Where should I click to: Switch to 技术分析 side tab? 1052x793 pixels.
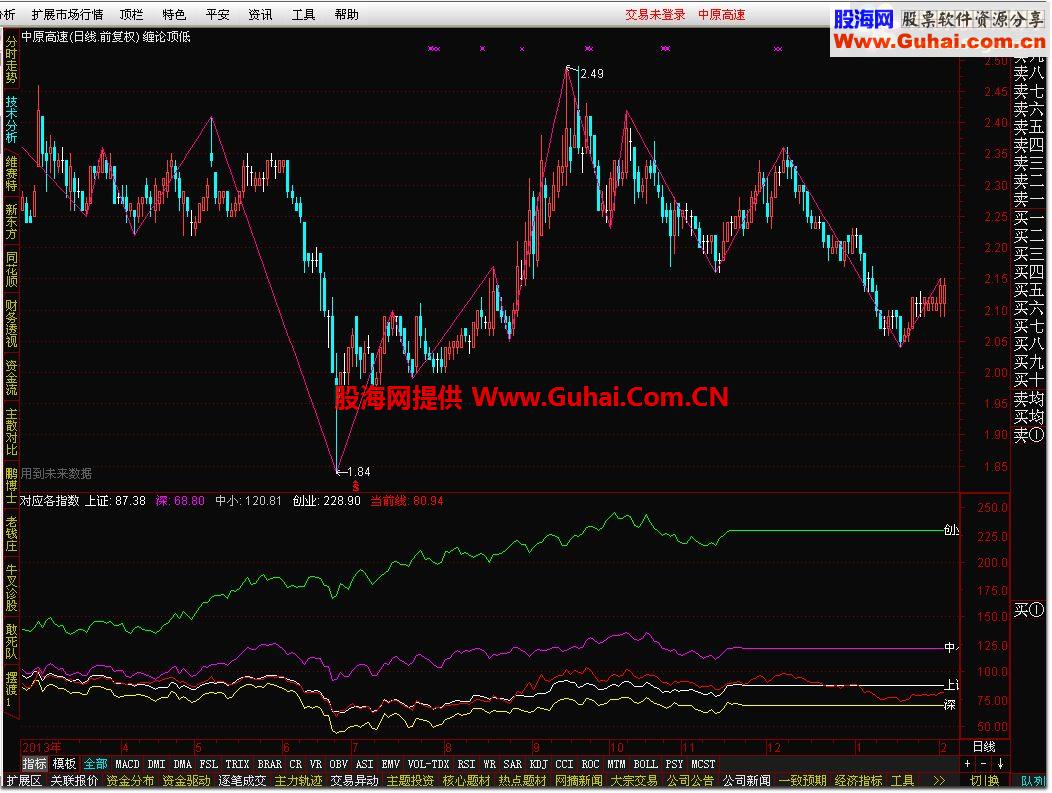point(11,119)
